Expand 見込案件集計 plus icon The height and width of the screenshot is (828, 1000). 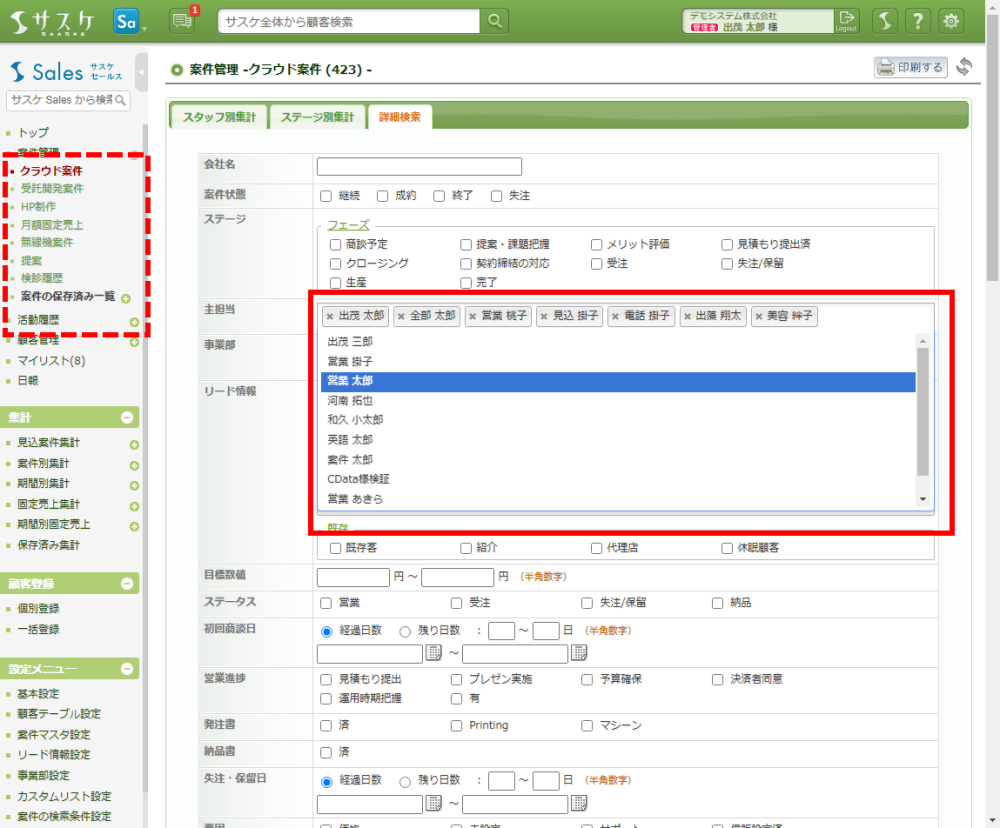tap(134, 444)
